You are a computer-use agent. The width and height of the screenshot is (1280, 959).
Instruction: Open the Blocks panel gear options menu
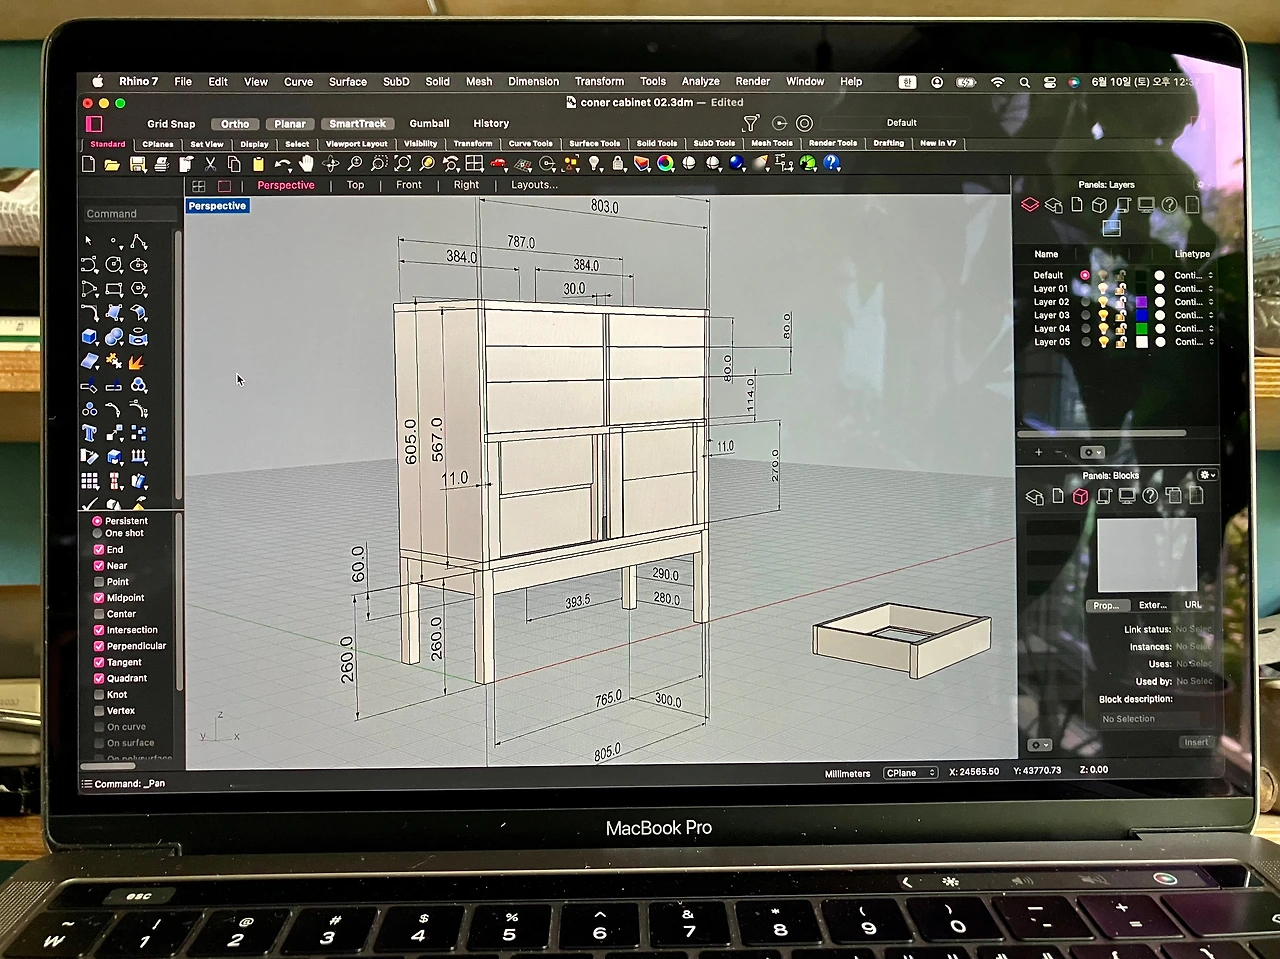pos(1207,475)
